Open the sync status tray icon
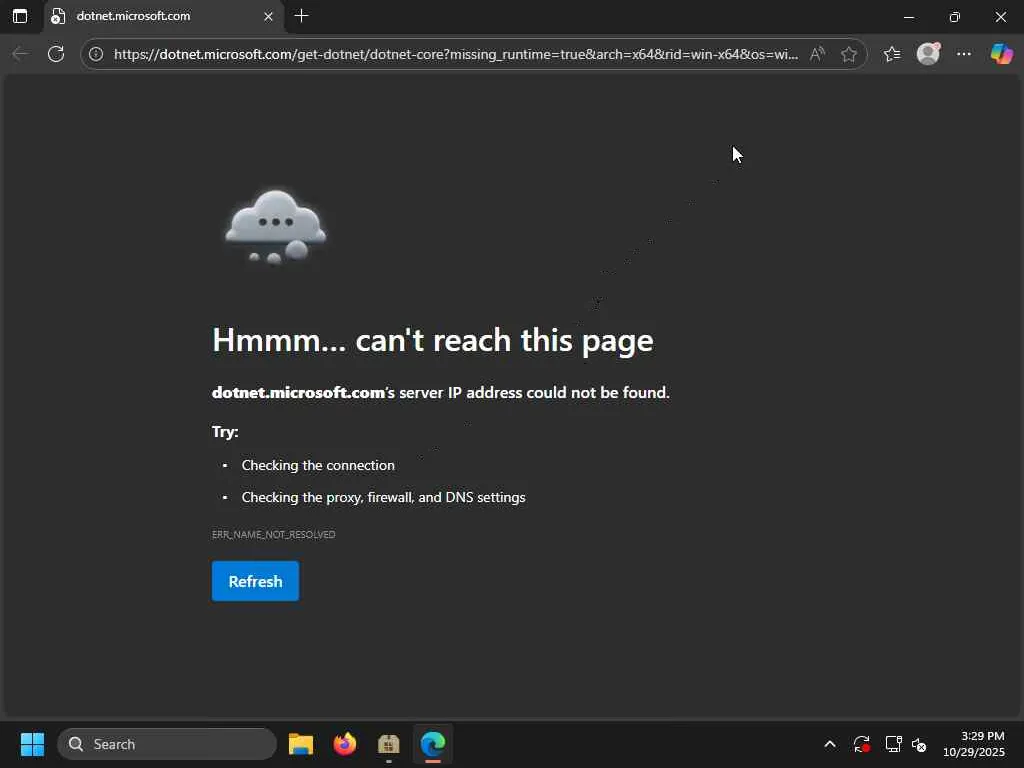This screenshot has height=768, width=1024. 861,744
